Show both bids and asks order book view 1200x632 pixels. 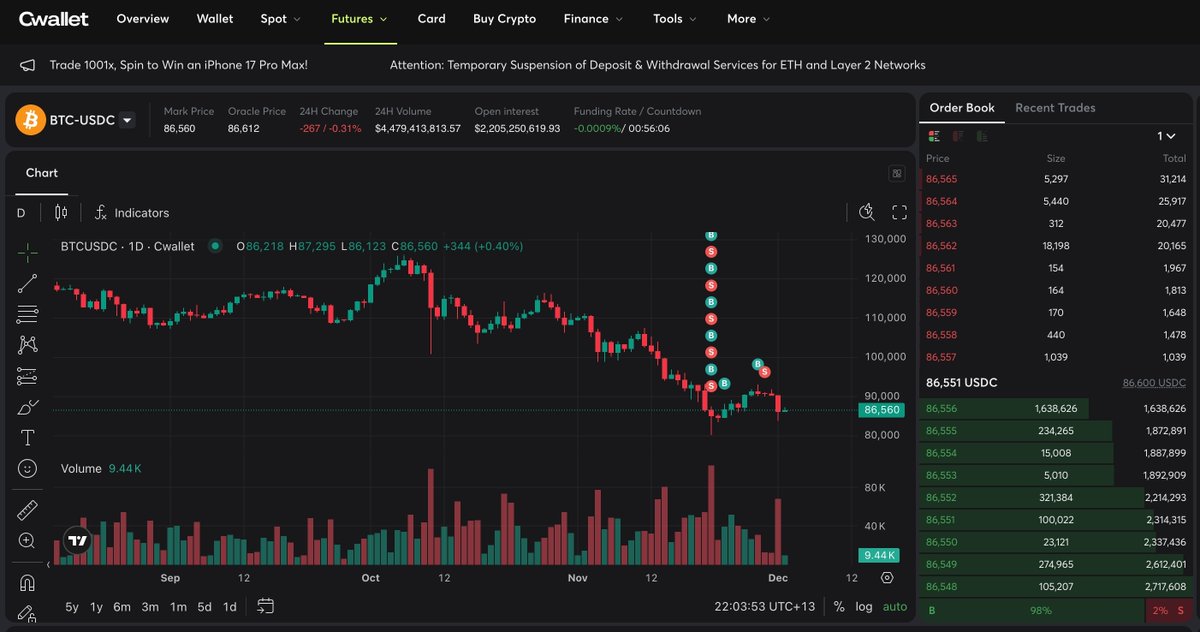[934, 136]
